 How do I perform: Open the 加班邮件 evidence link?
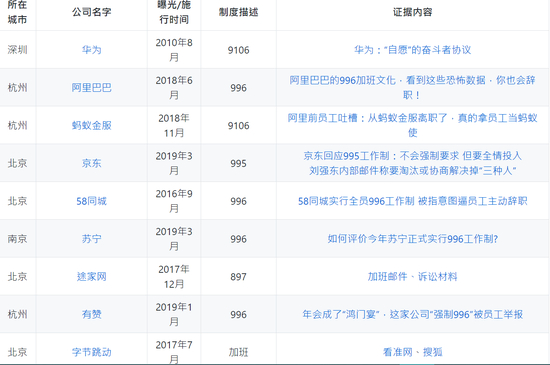[x=387, y=277]
